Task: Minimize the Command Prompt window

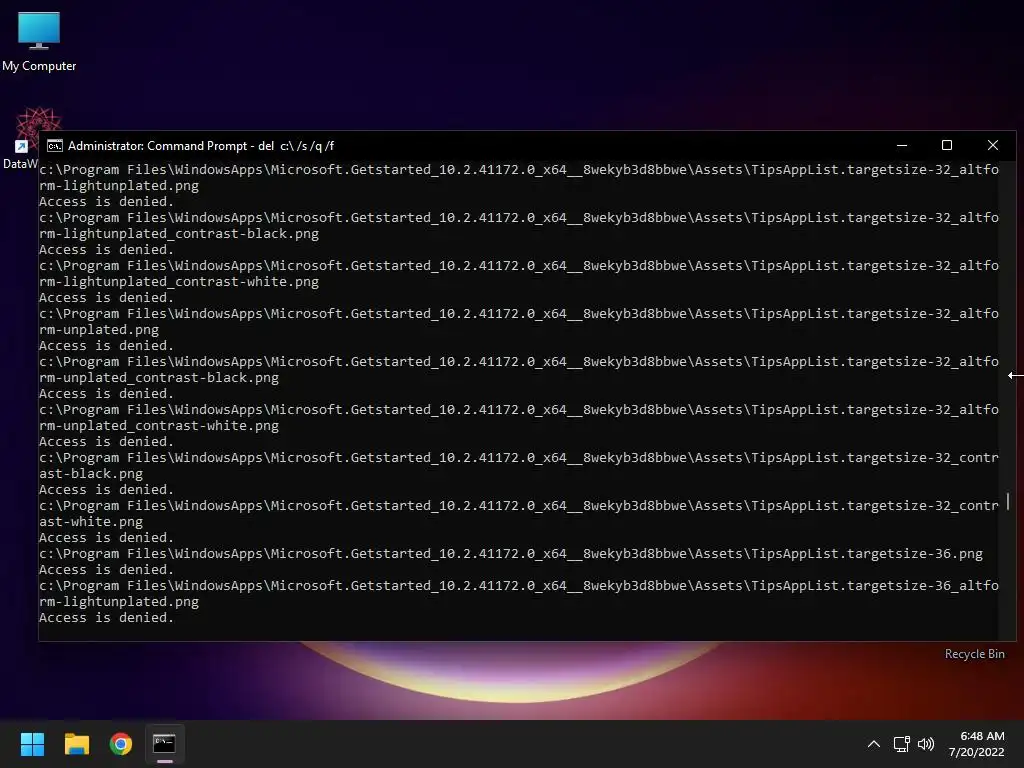Action: pos(902,146)
